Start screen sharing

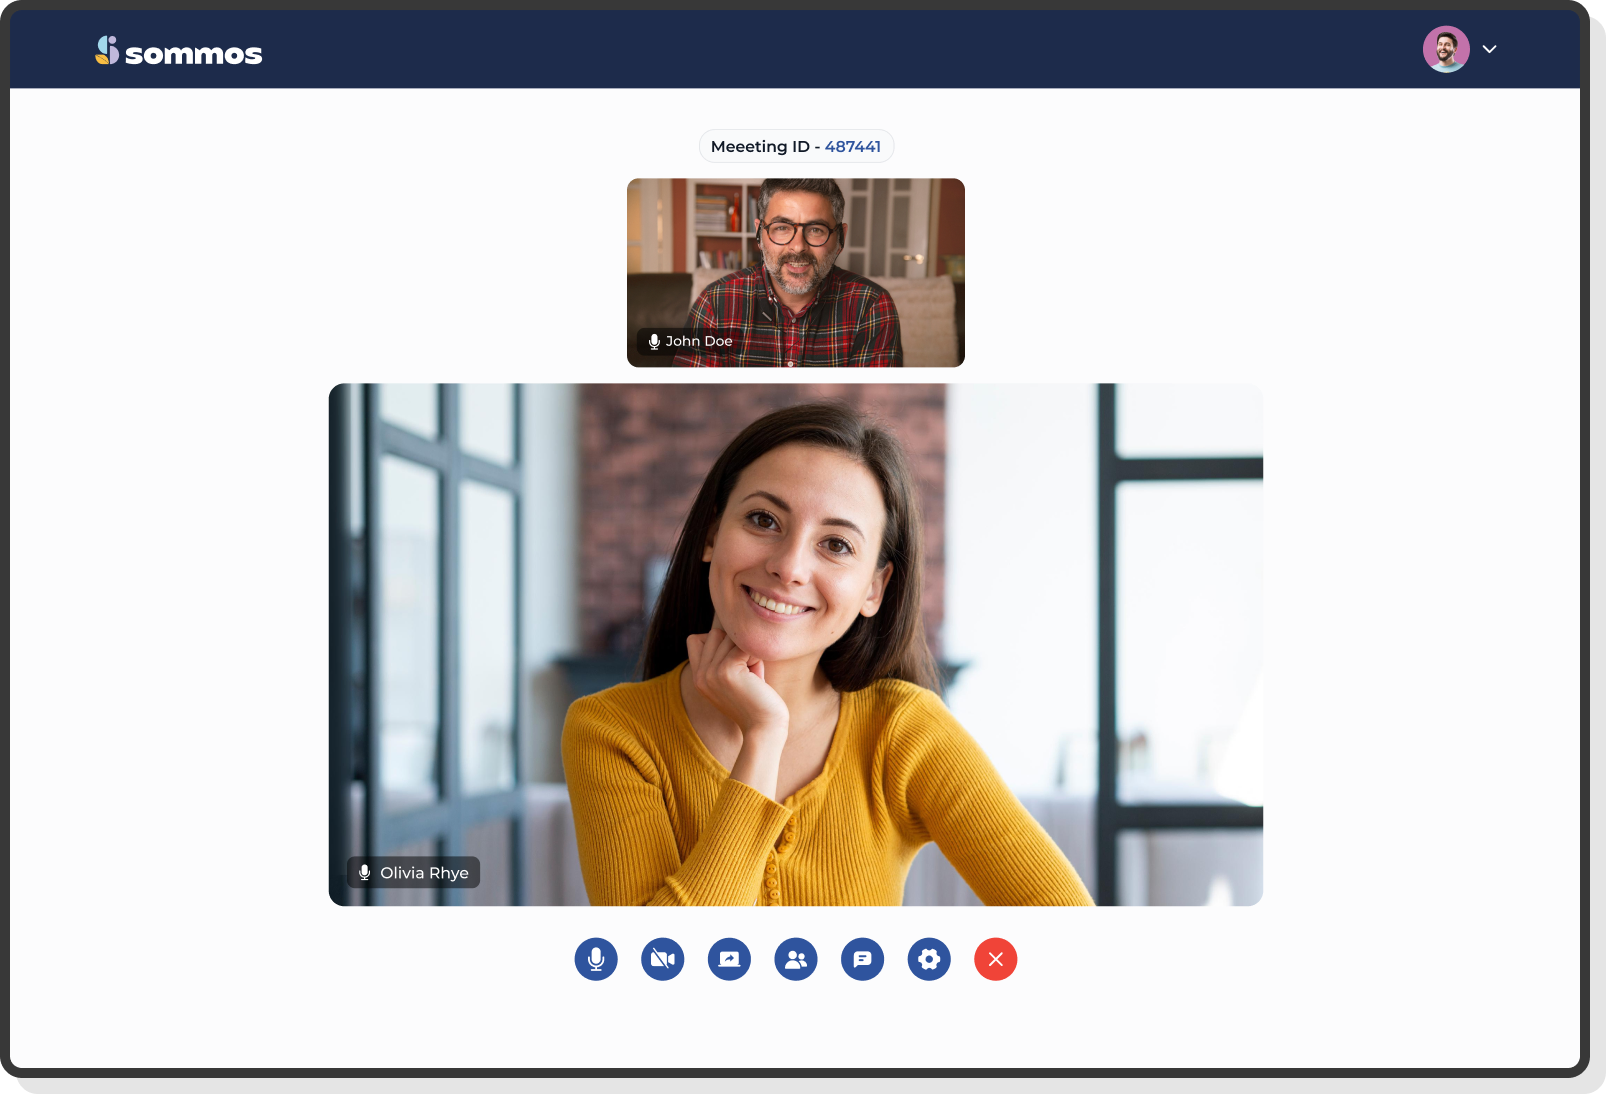(x=729, y=960)
